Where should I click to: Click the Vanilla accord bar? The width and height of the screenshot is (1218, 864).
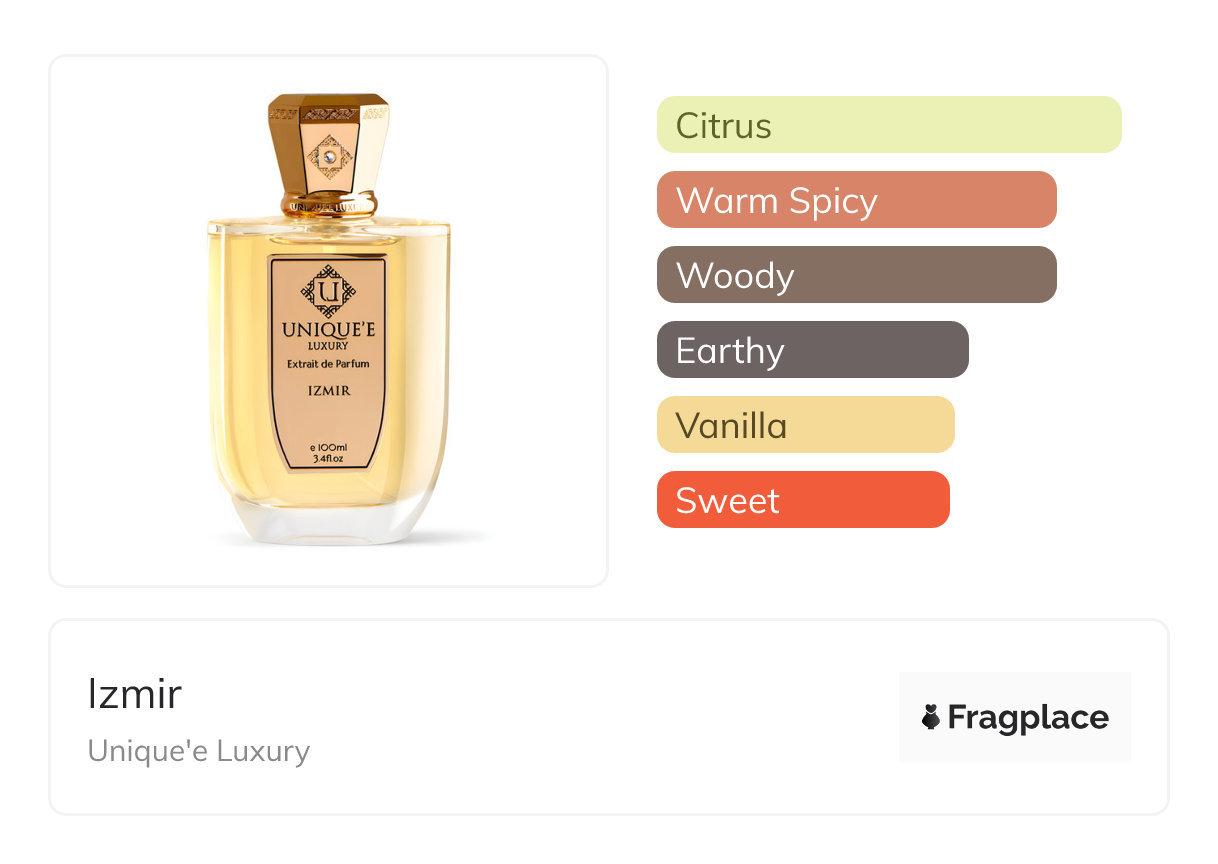click(x=806, y=425)
